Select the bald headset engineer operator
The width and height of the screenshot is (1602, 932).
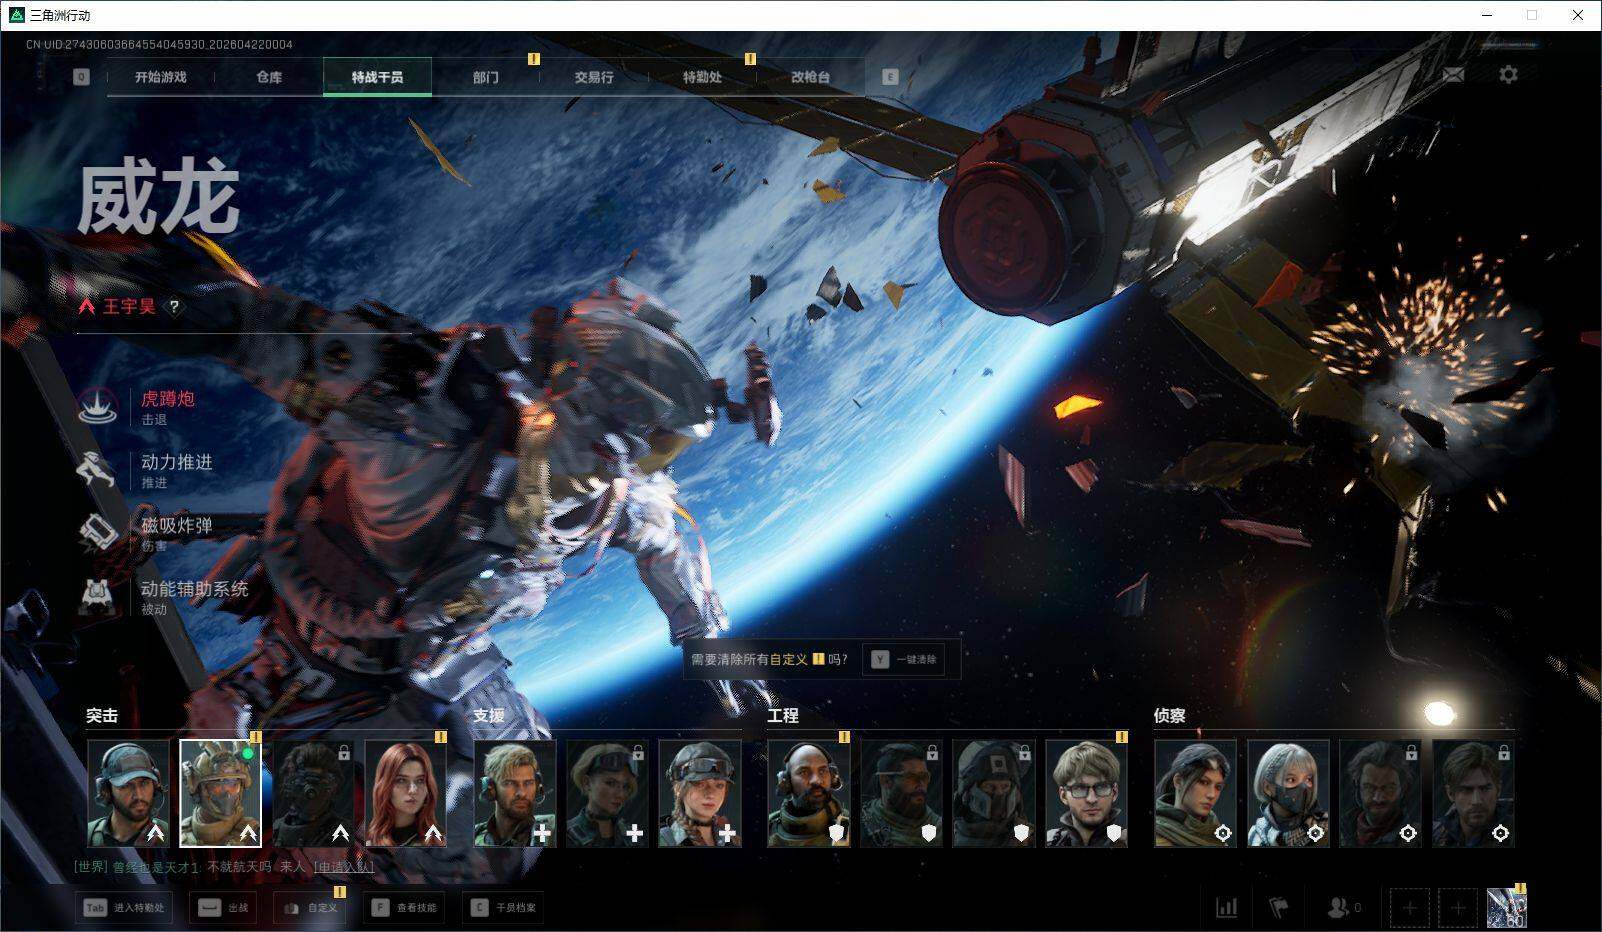pyautogui.click(x=809, y=793)
